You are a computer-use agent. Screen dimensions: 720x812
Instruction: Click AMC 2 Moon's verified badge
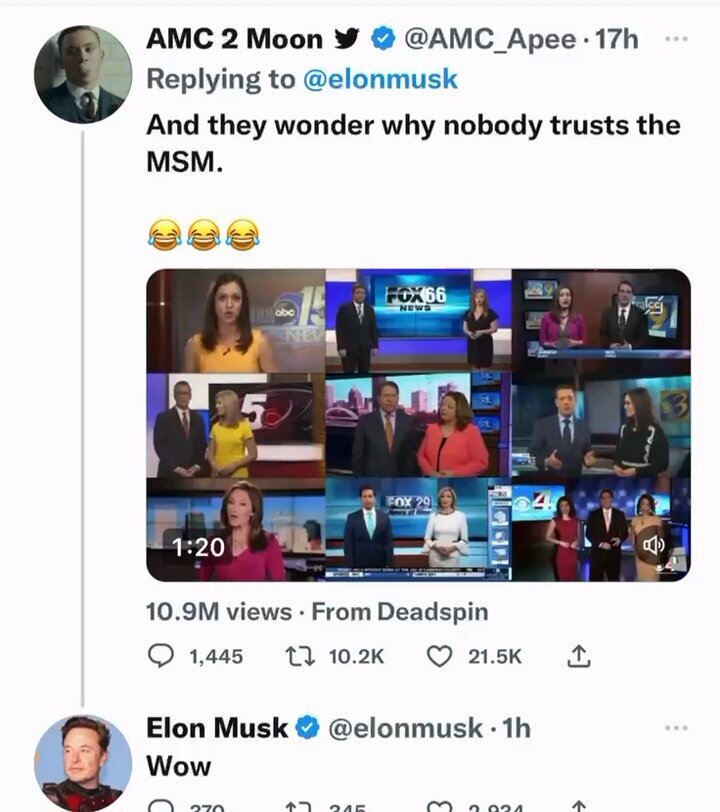coord(382,40)
